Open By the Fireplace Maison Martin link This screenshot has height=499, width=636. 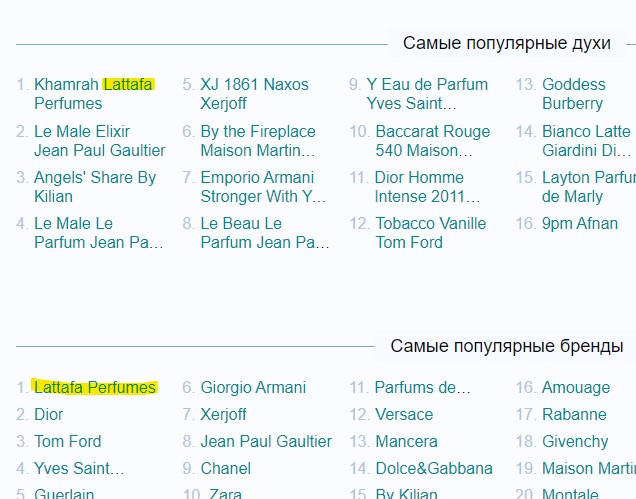click(x=258, y=141)
